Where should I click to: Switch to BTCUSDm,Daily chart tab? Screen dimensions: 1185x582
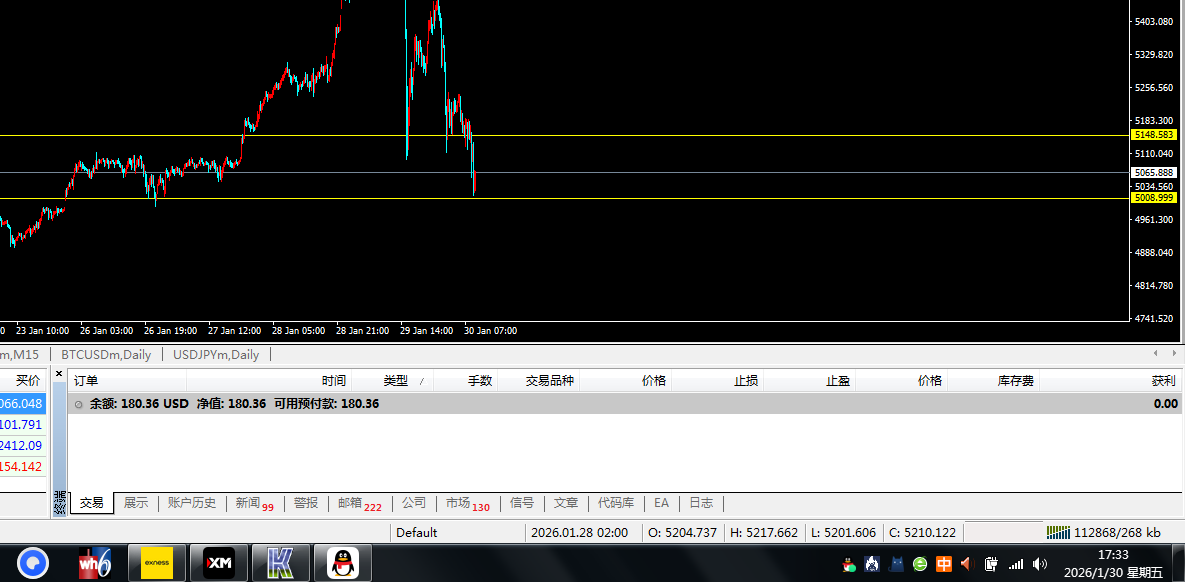click(106, 354)
